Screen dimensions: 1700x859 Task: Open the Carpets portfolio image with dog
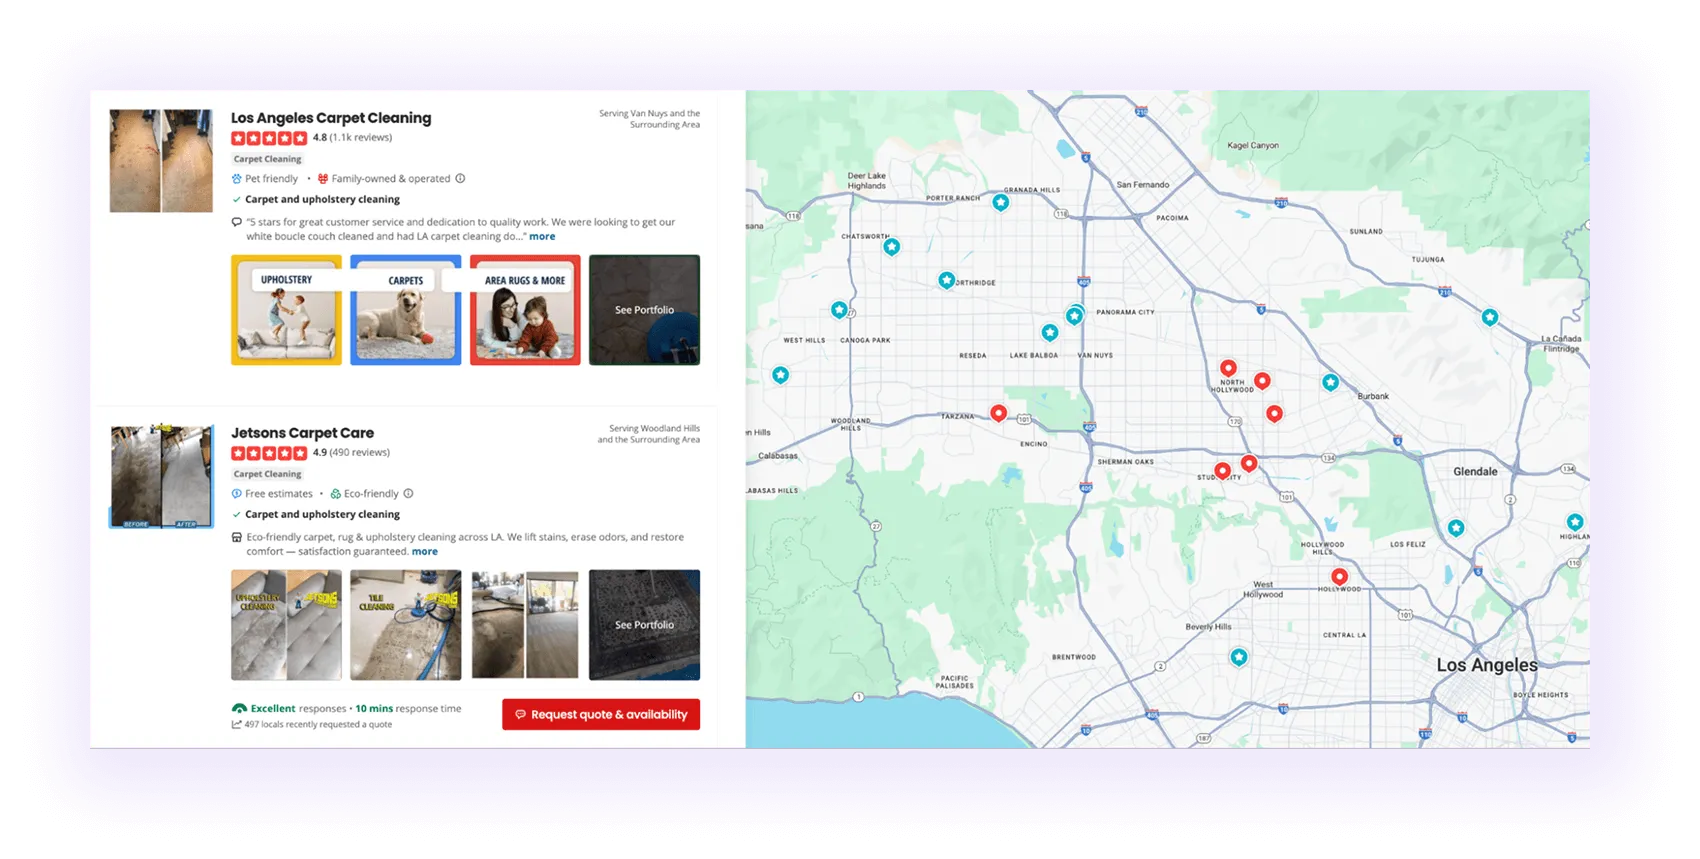(x=405, y=310)
